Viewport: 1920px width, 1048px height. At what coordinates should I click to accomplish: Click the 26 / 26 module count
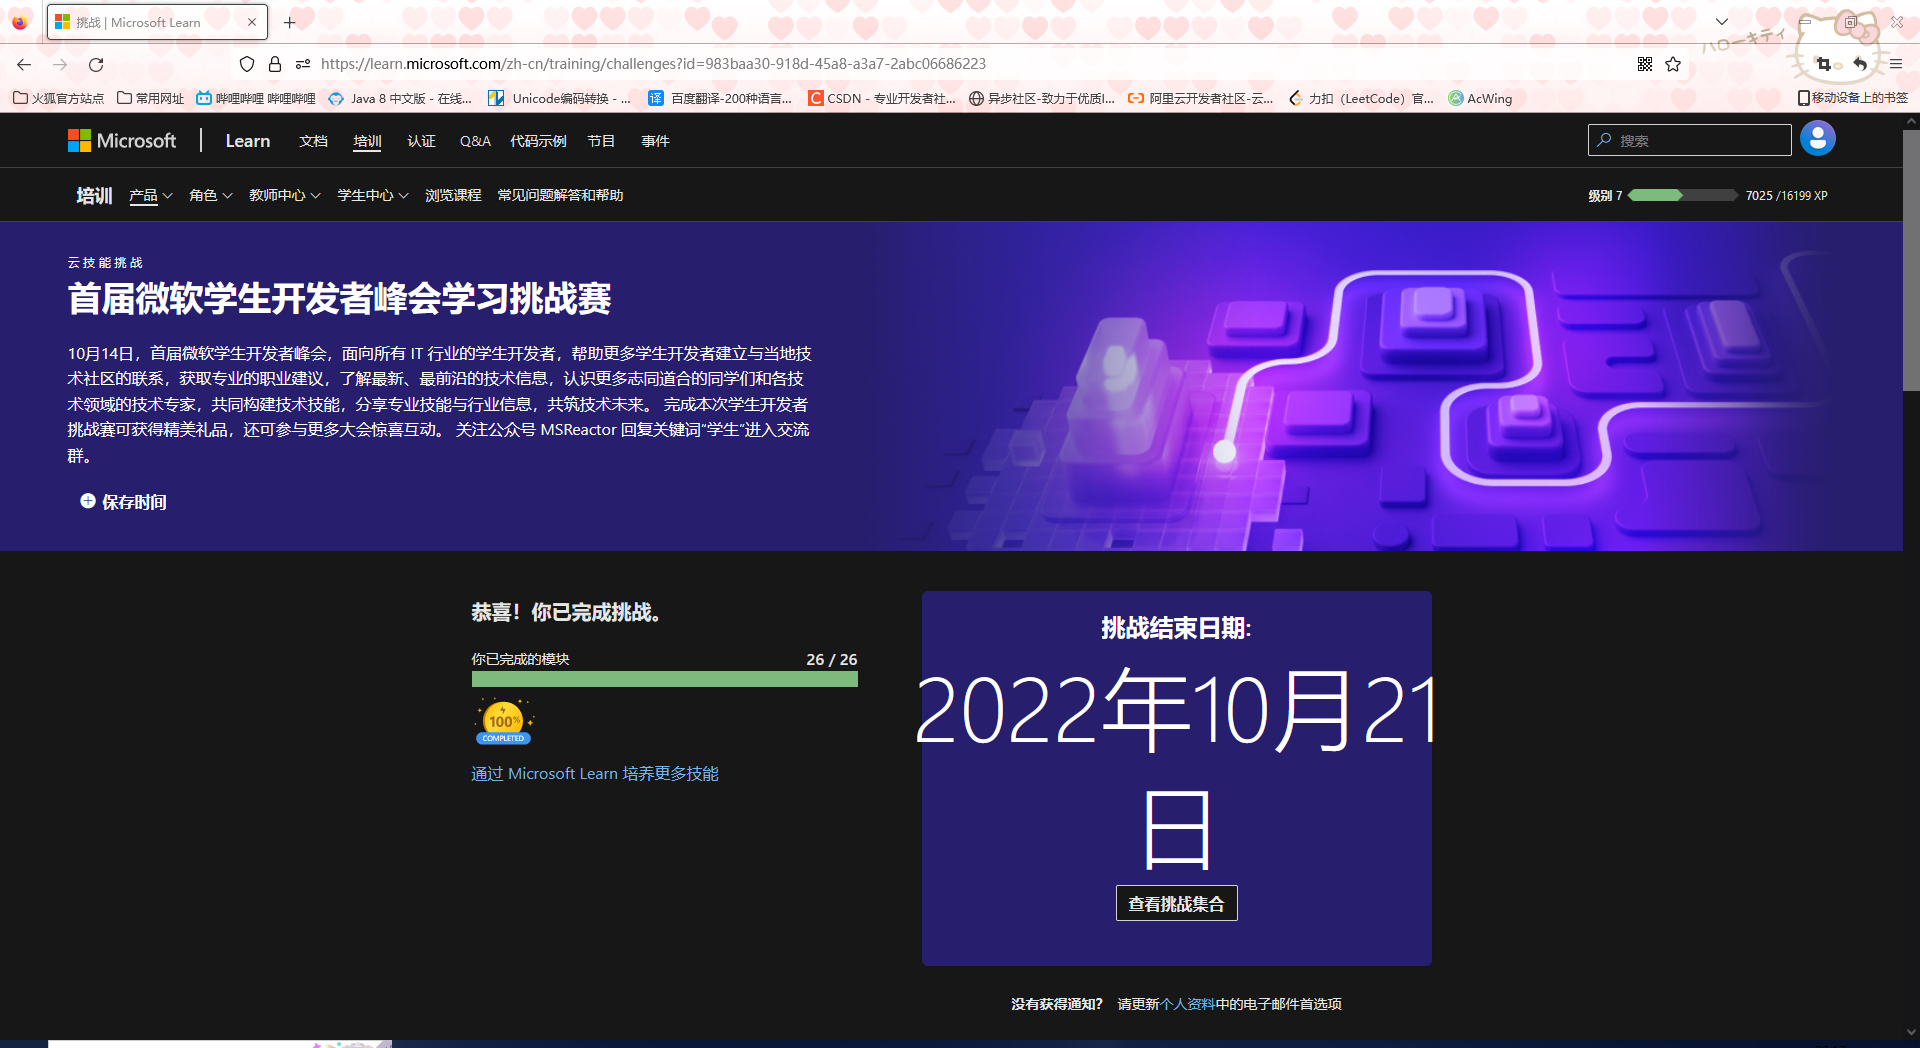click(x=831, y=660)
